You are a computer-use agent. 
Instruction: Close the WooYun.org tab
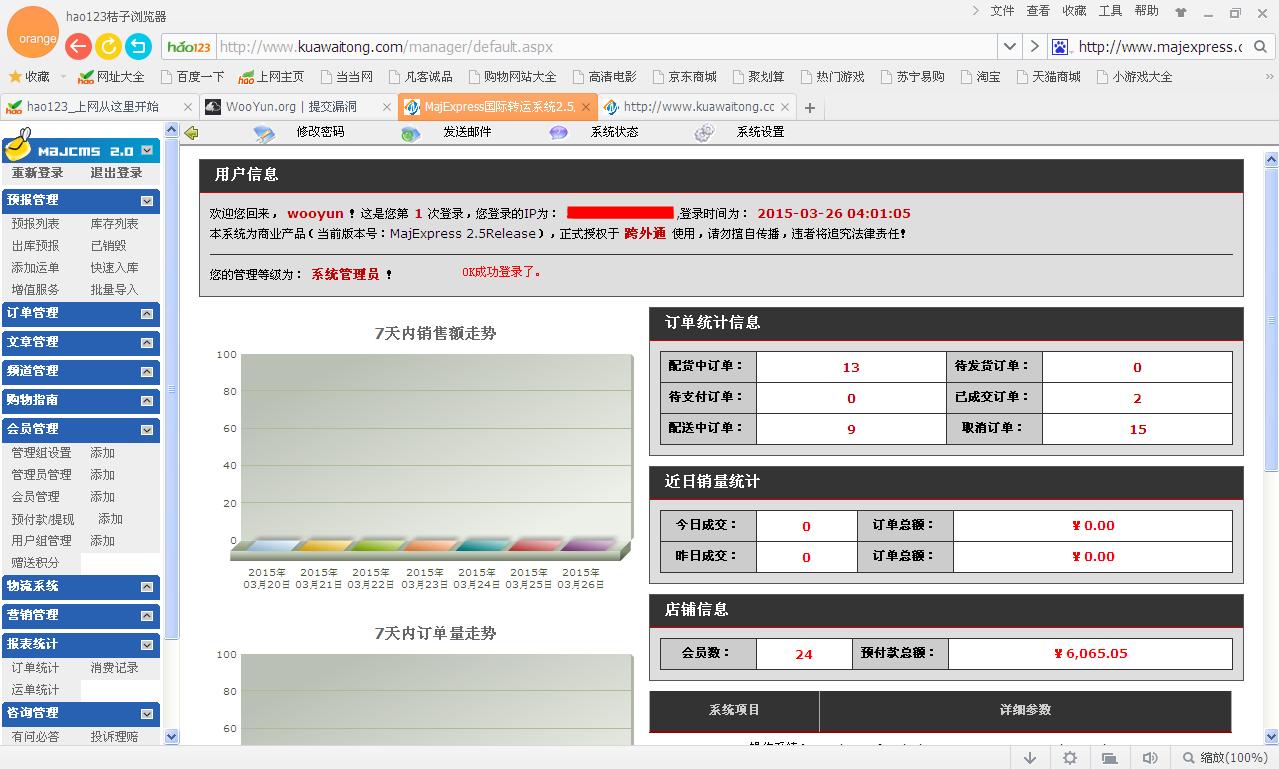[x=386, y=107]
